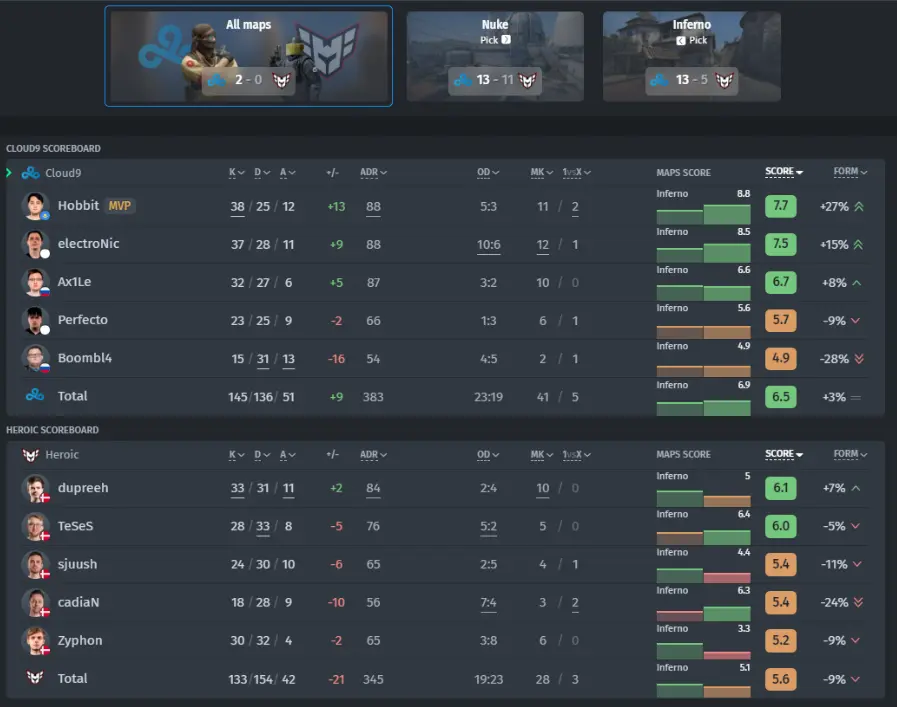Click the MVP badge next to Hobbit

[x=120, y=205]
